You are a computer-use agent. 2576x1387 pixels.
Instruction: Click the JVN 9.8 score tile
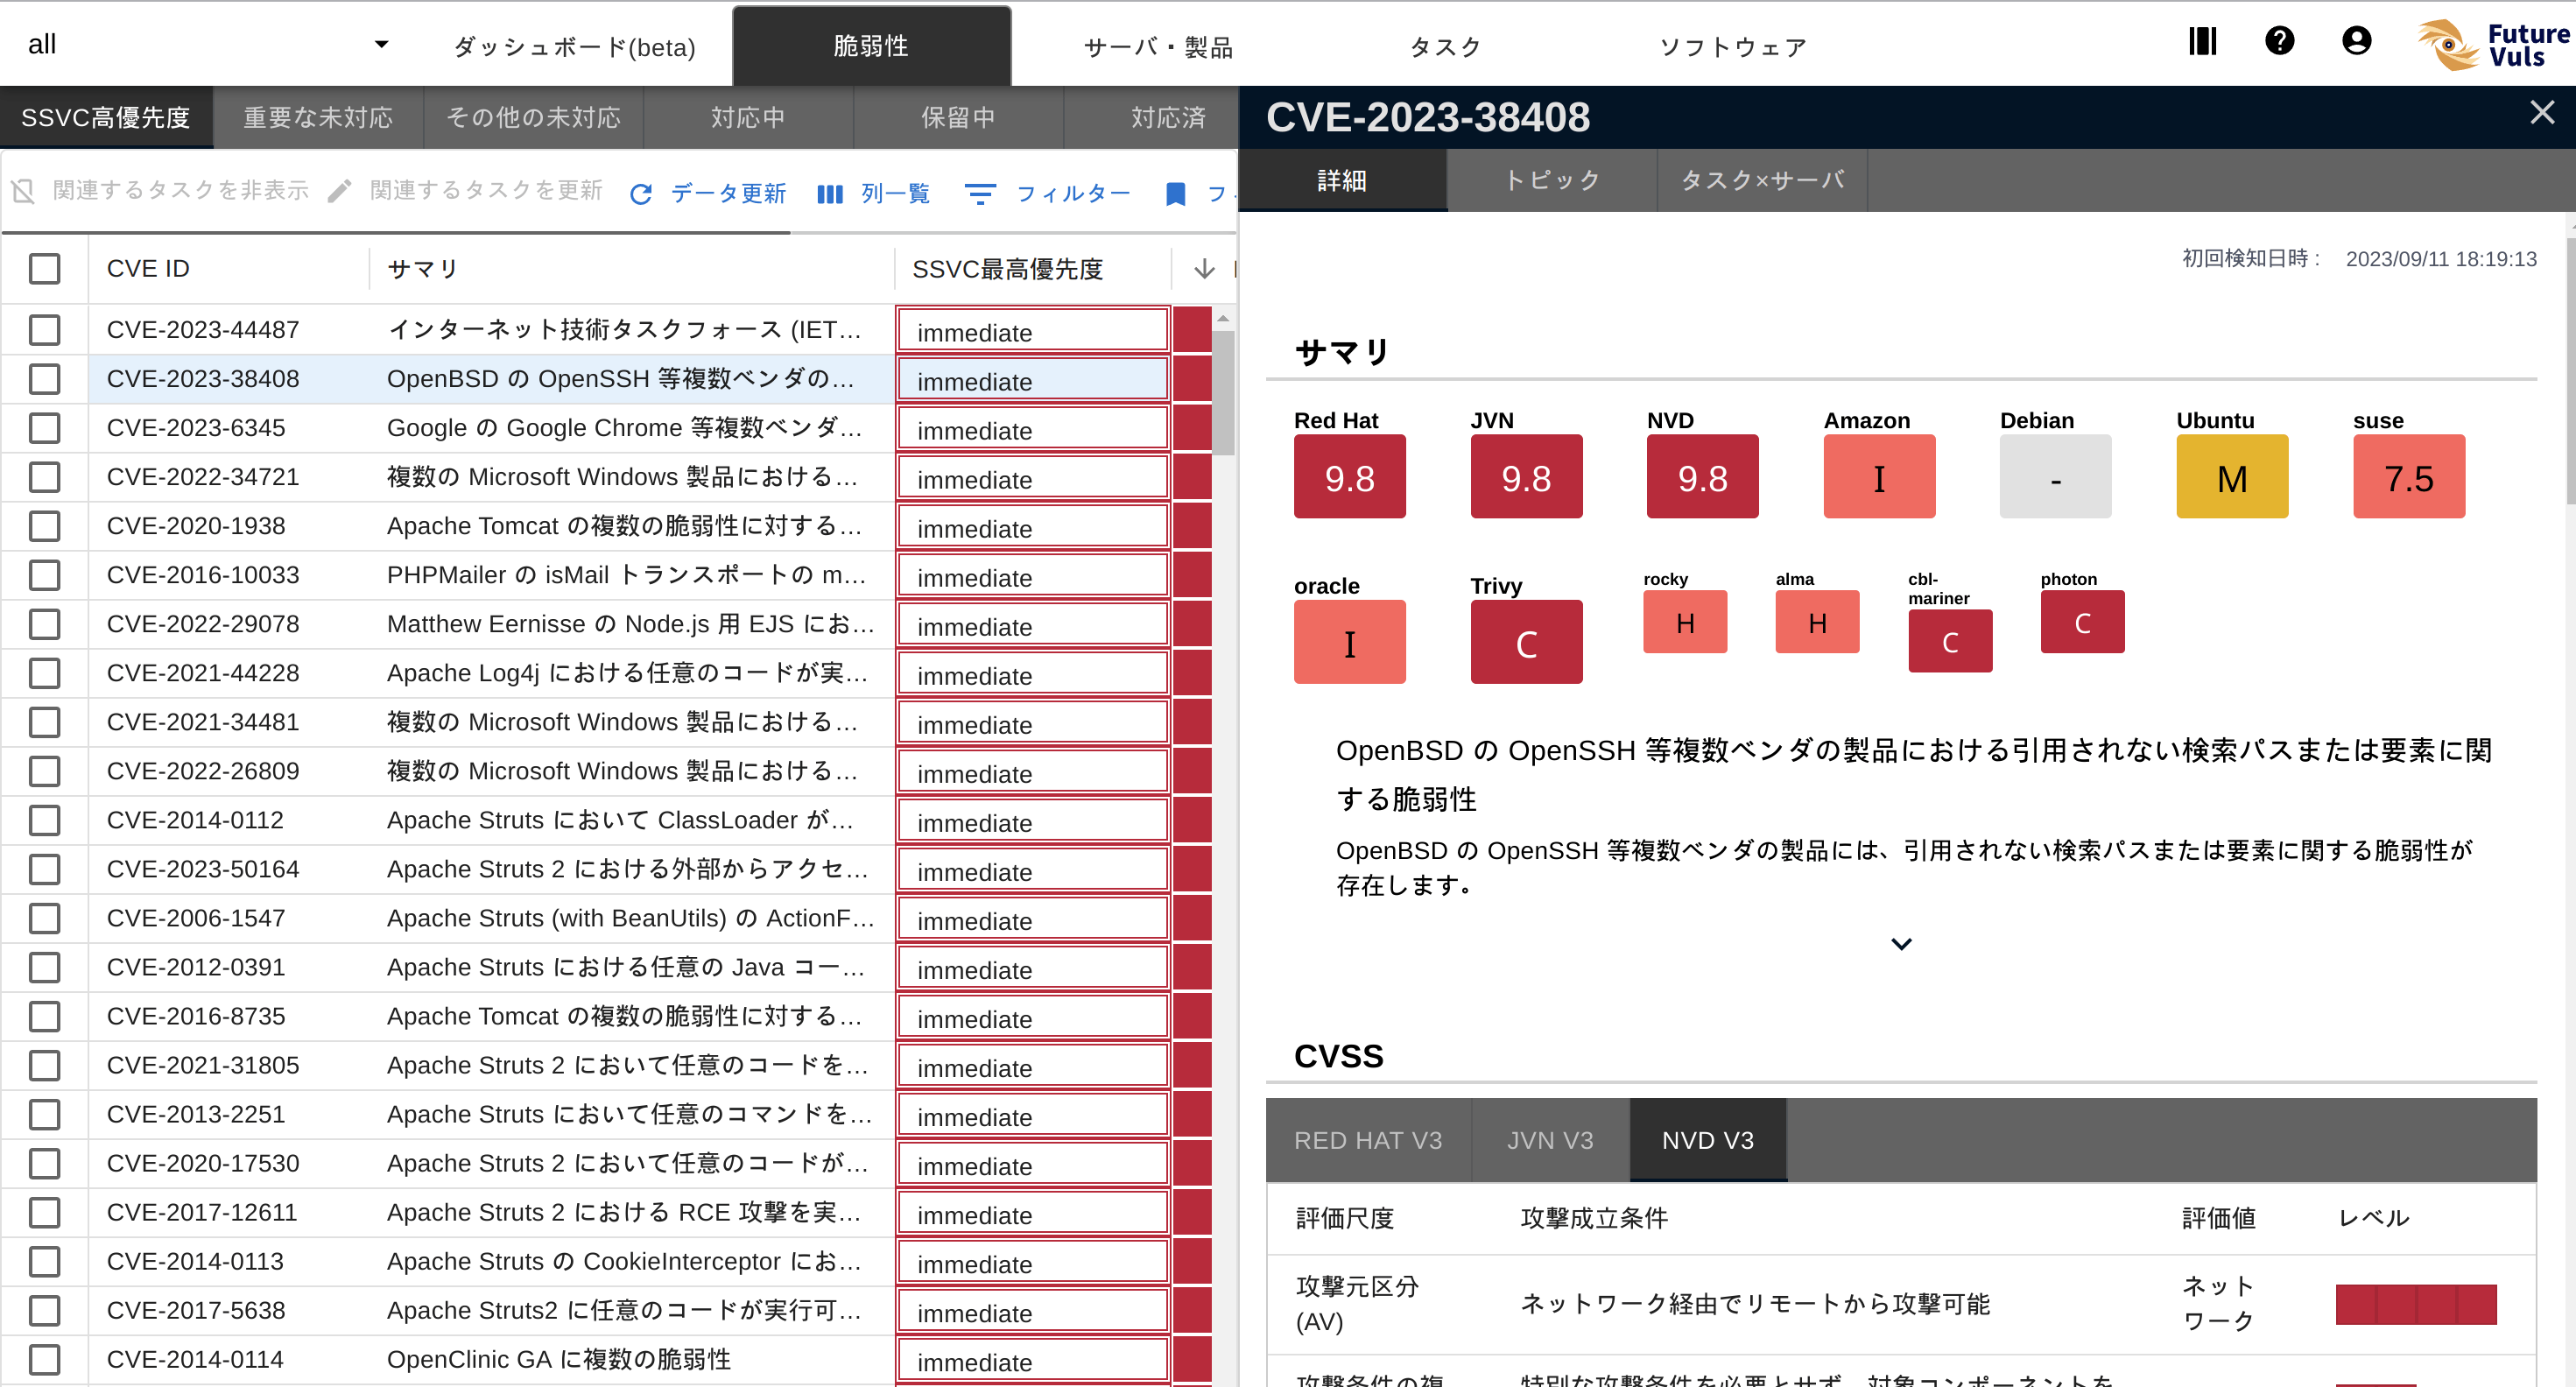pyautogui.click(x=1526, y=477)
